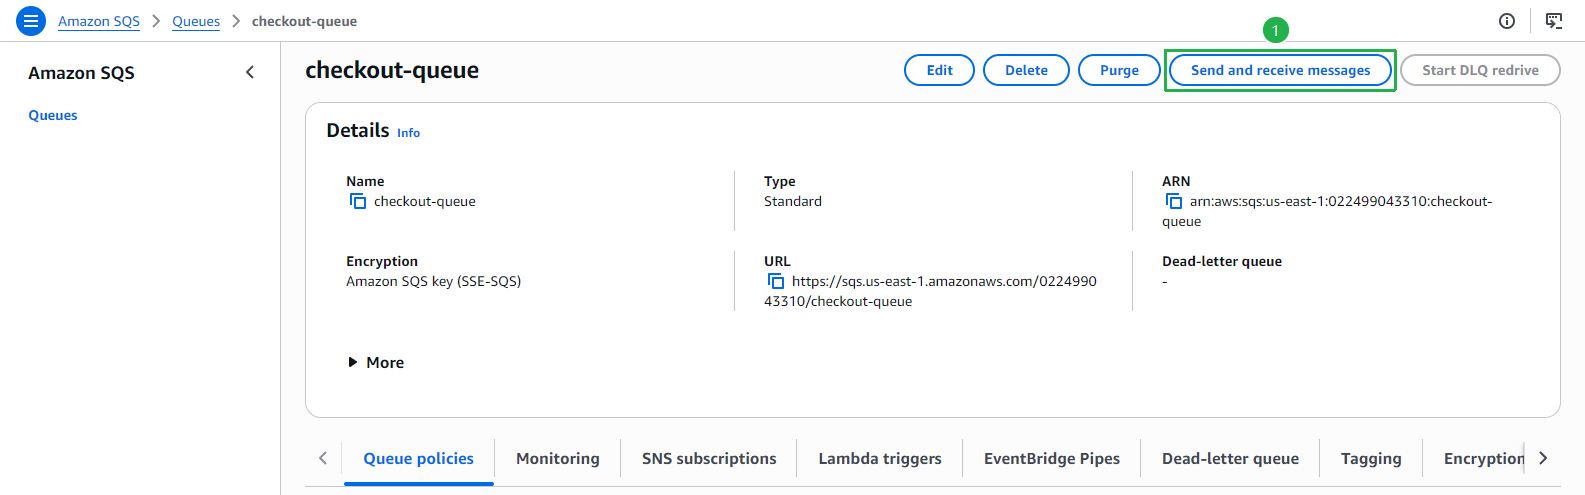Screen dimensions: 1585x495
Task: Select the Lambda triggers tab
Action: [x=880, y=458]
